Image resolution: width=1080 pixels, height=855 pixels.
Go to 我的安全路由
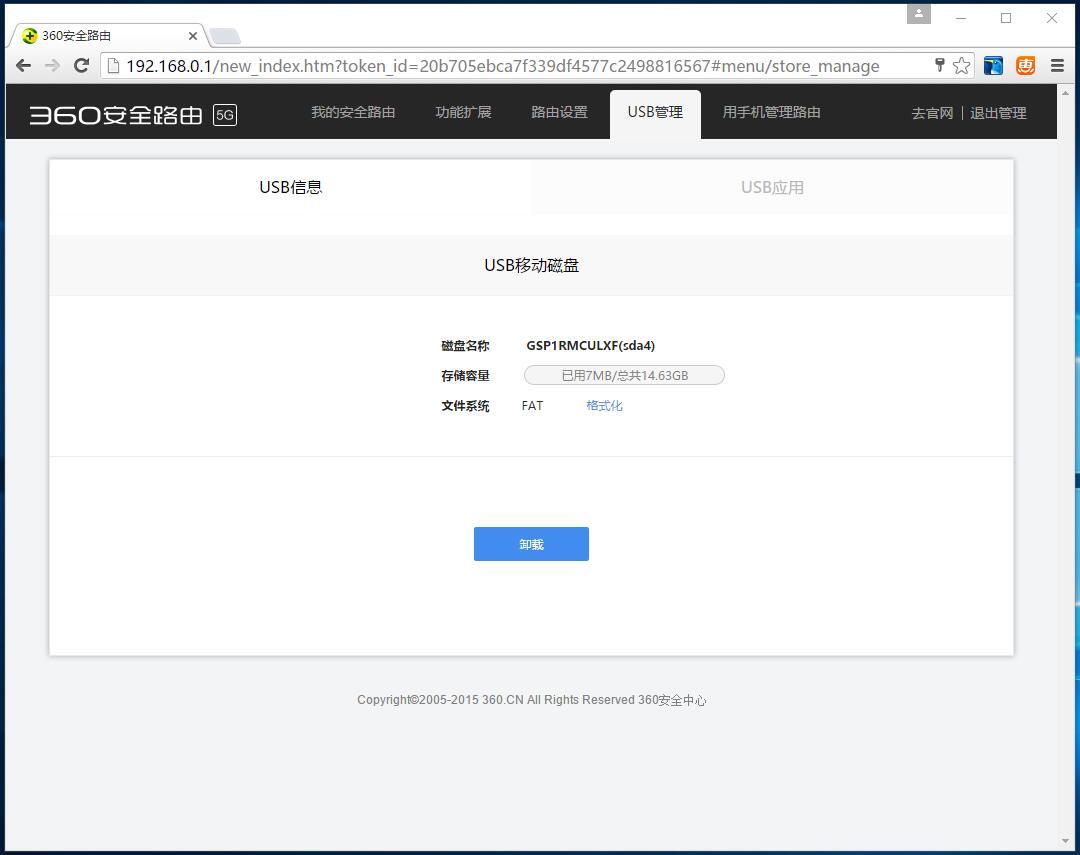pos(353,112)
